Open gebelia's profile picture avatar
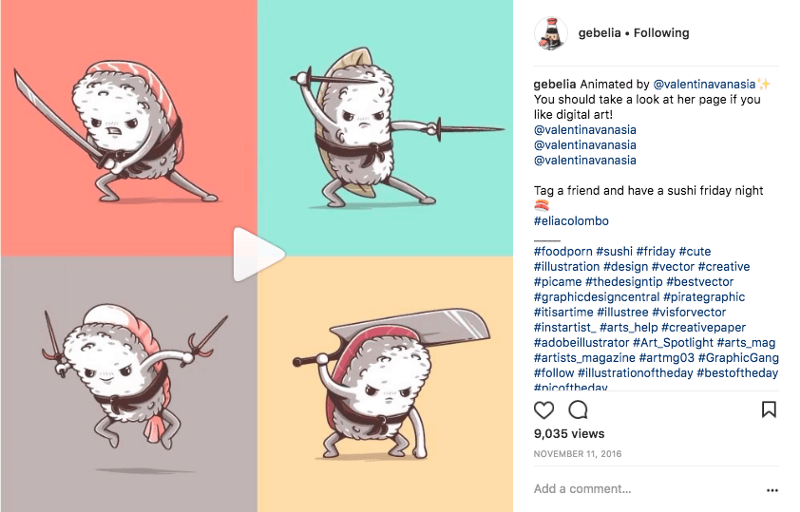 pyautogui.click(x=551, y=33)
